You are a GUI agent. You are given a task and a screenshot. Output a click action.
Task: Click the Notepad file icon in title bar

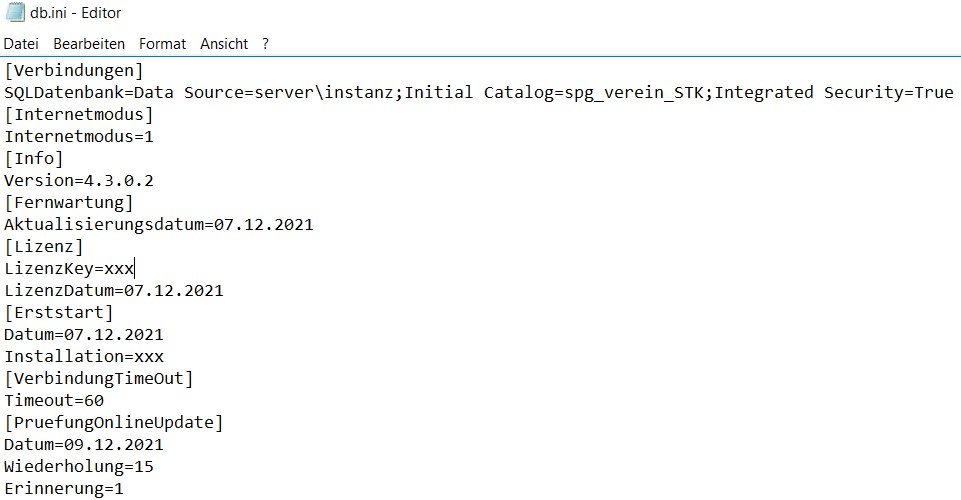(x=14, y=13)
